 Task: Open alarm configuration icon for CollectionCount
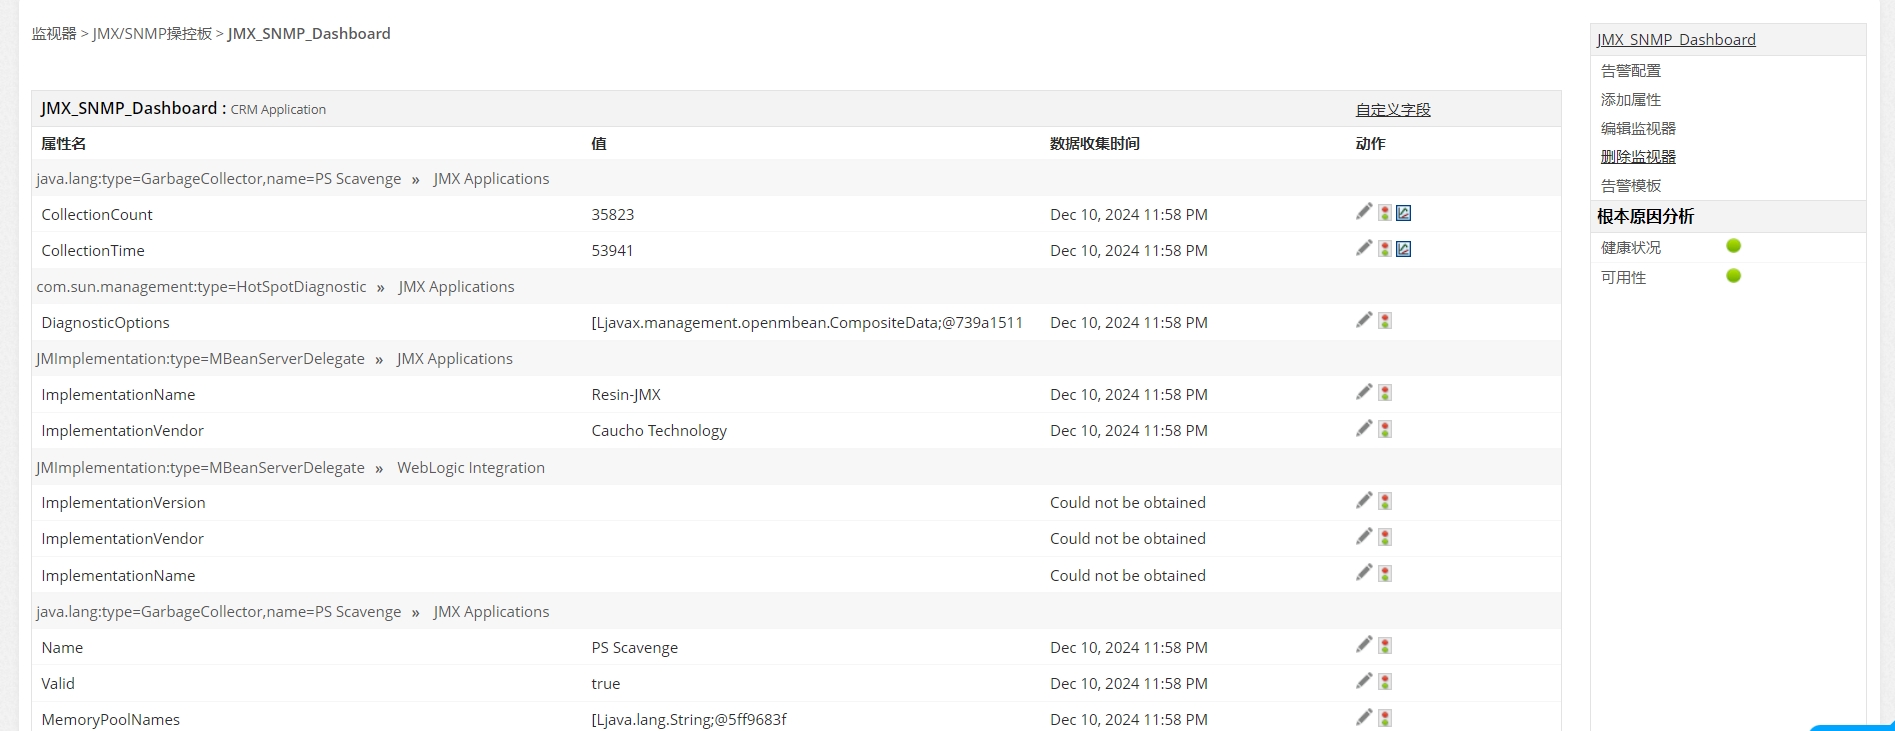1385,213
